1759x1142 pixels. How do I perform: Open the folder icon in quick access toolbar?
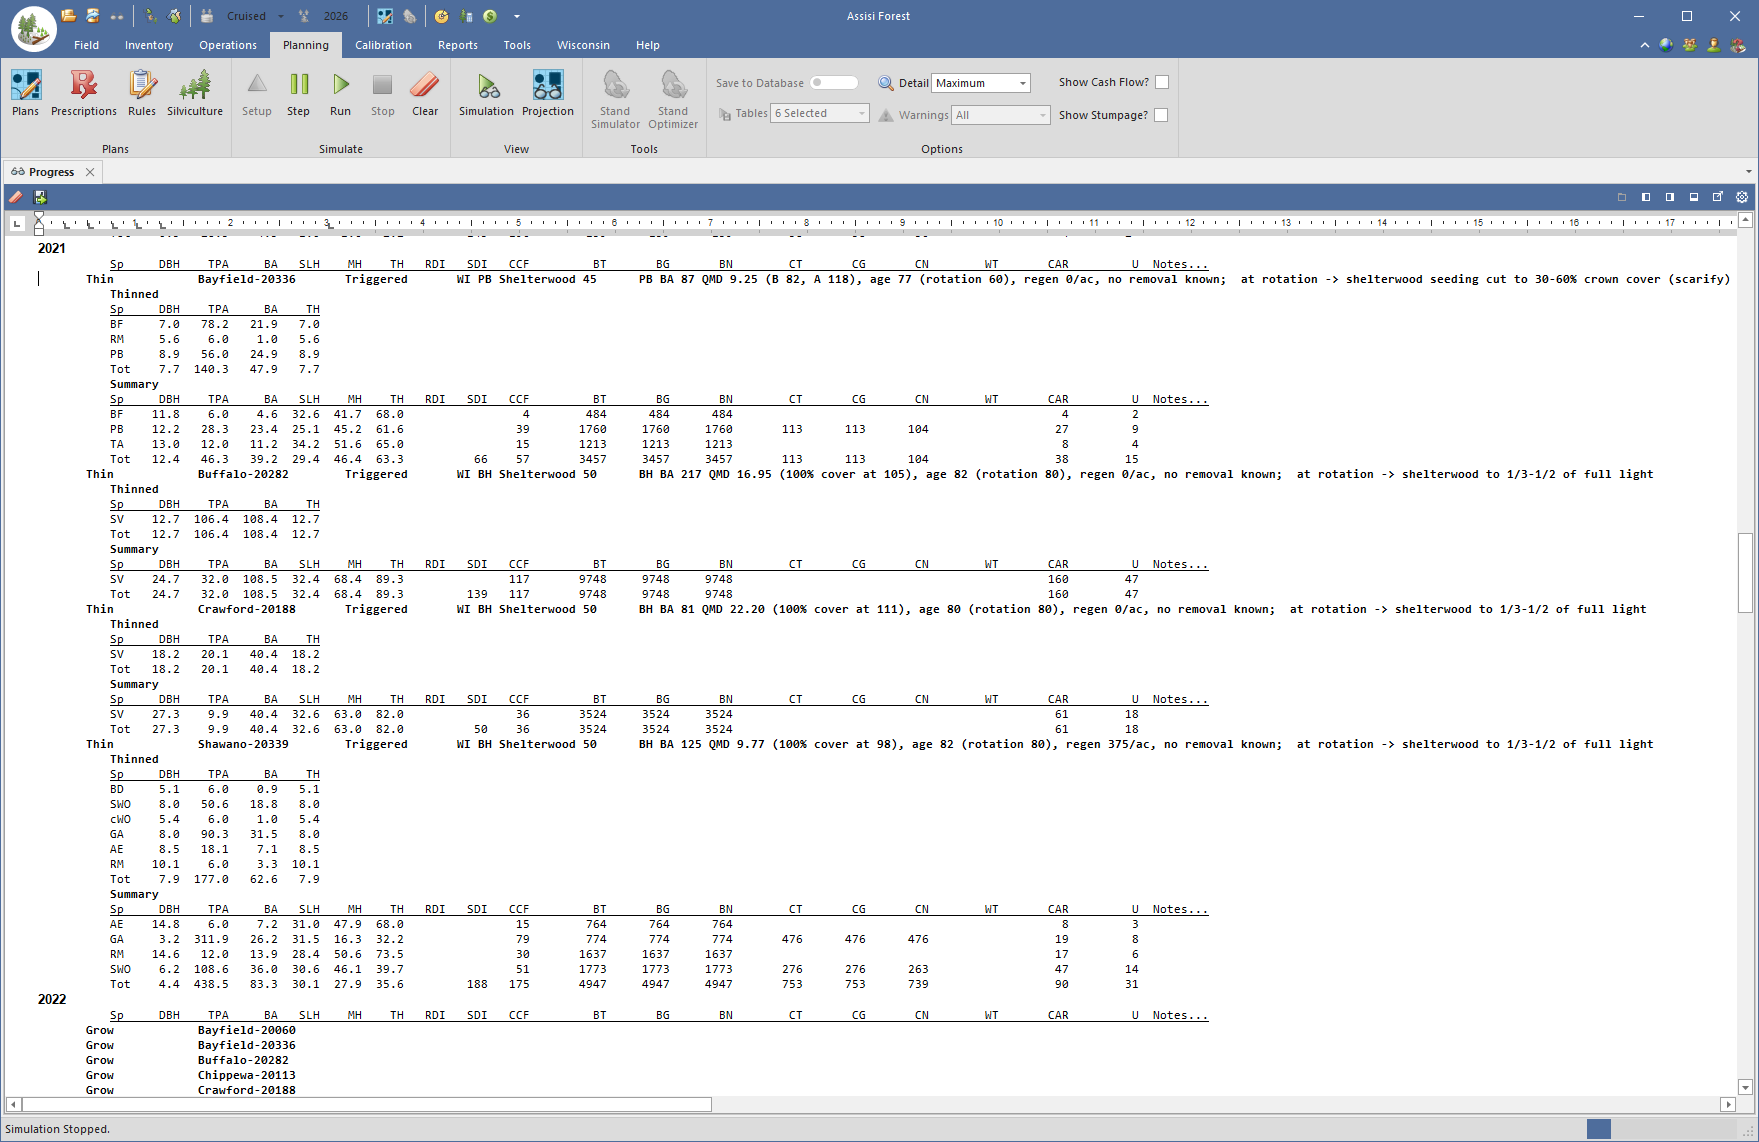pyautogui.click(x=68, y=16)
